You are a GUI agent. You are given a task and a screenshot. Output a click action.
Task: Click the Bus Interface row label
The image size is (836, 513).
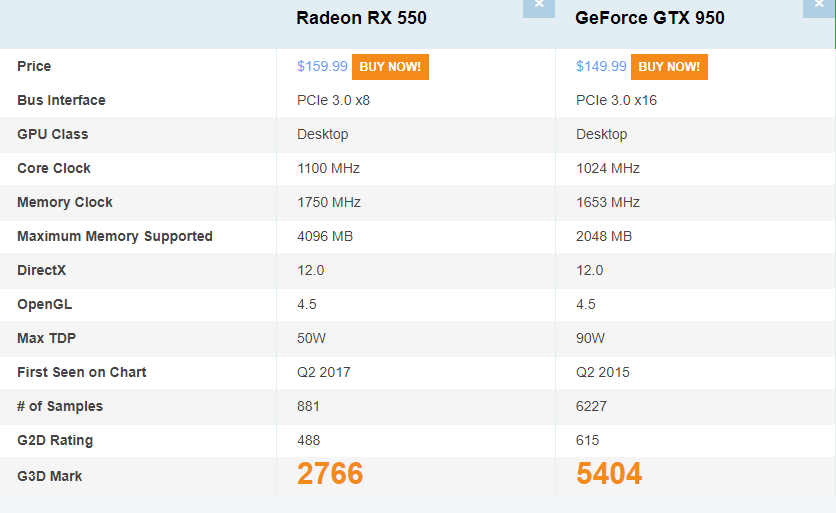click(61, 100)
